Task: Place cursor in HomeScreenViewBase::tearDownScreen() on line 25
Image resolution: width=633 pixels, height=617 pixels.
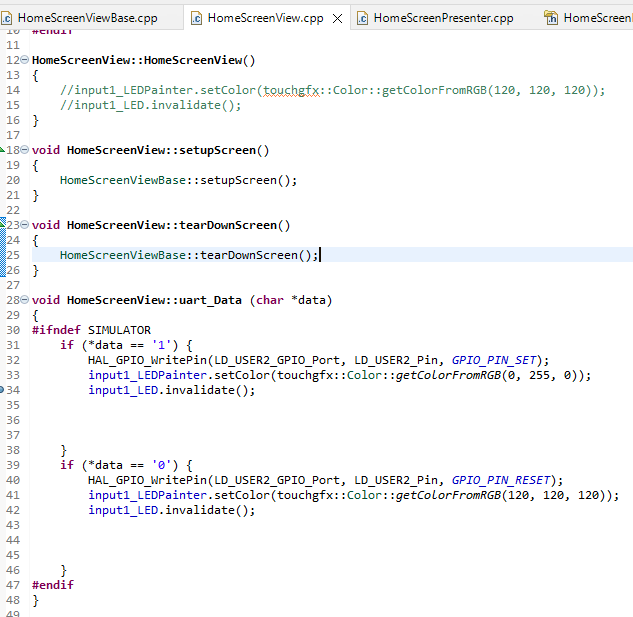Action: 189,255
